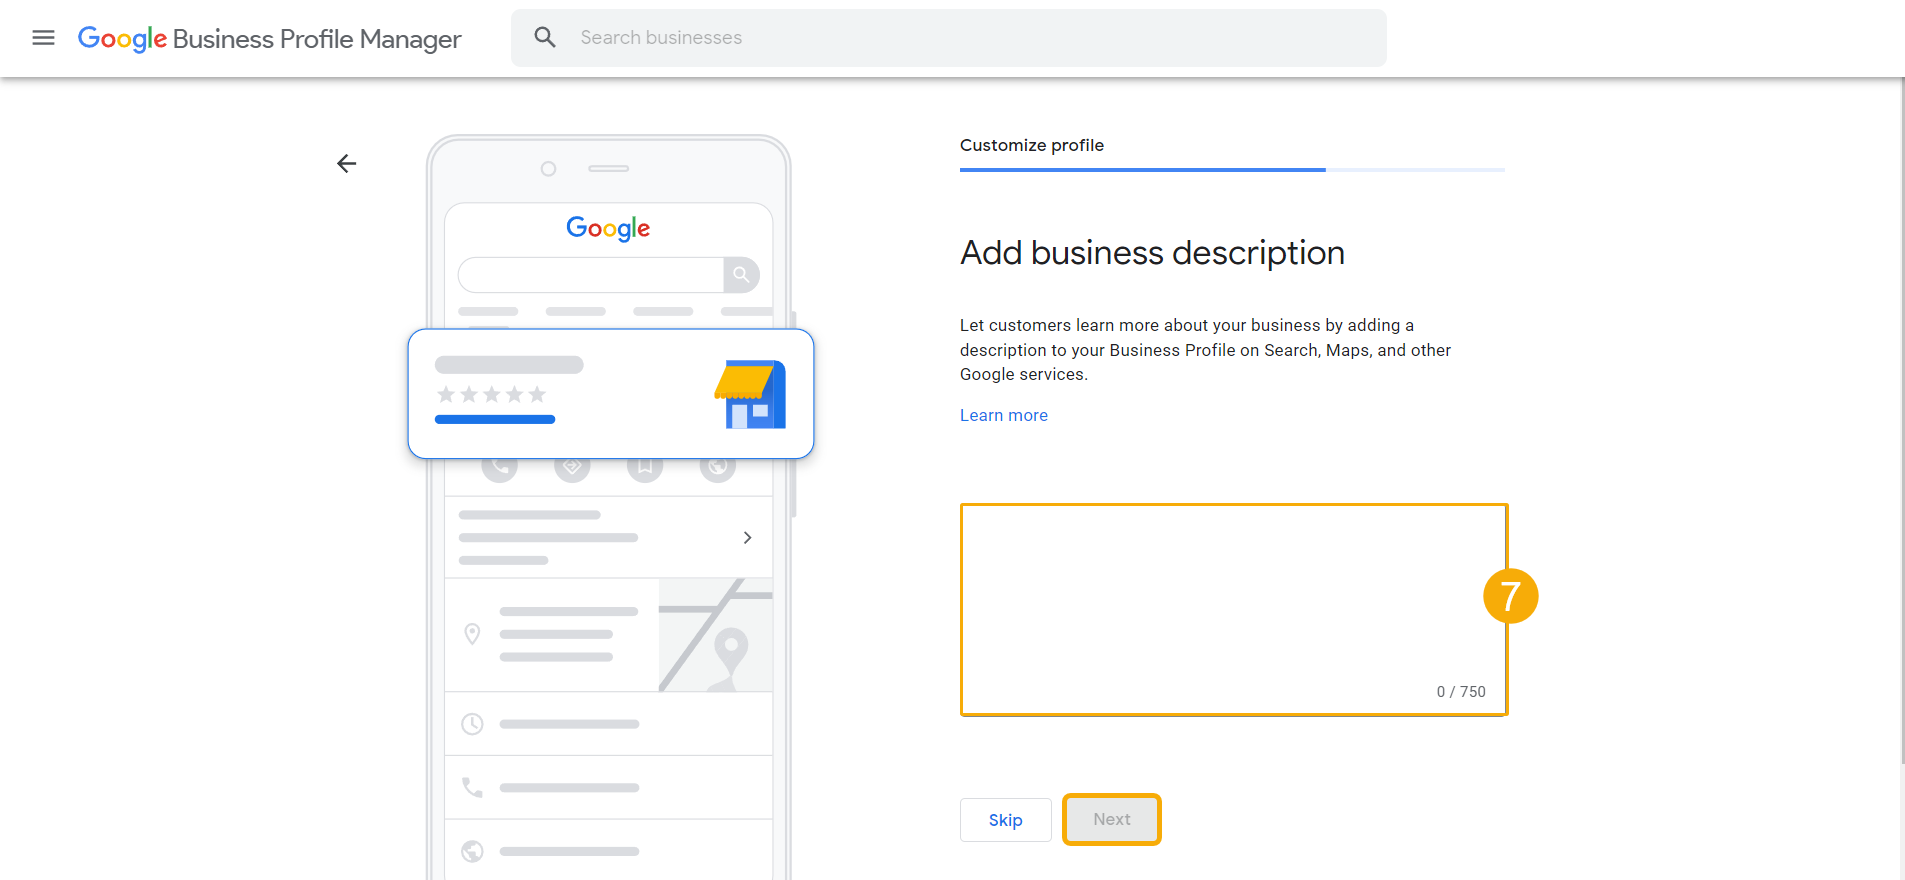
Task: Click the clock icon in the phone mockup
Action: point(472,724)
